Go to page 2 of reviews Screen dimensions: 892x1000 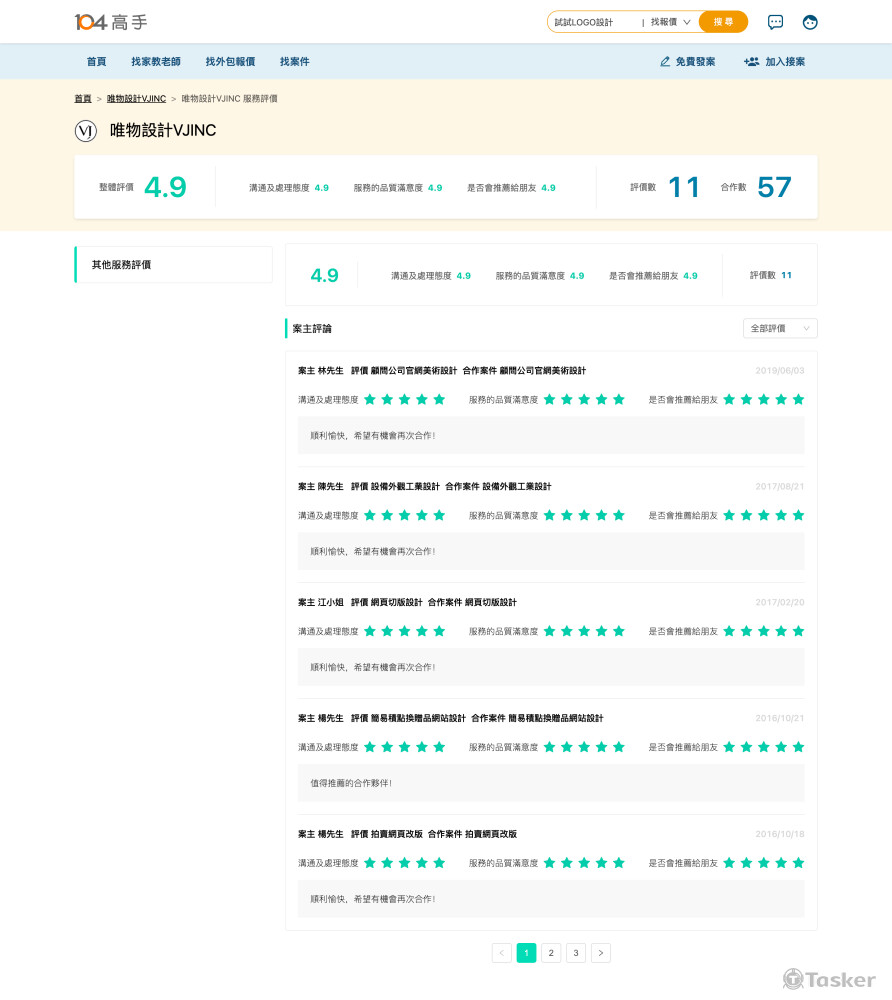[551, 953]
